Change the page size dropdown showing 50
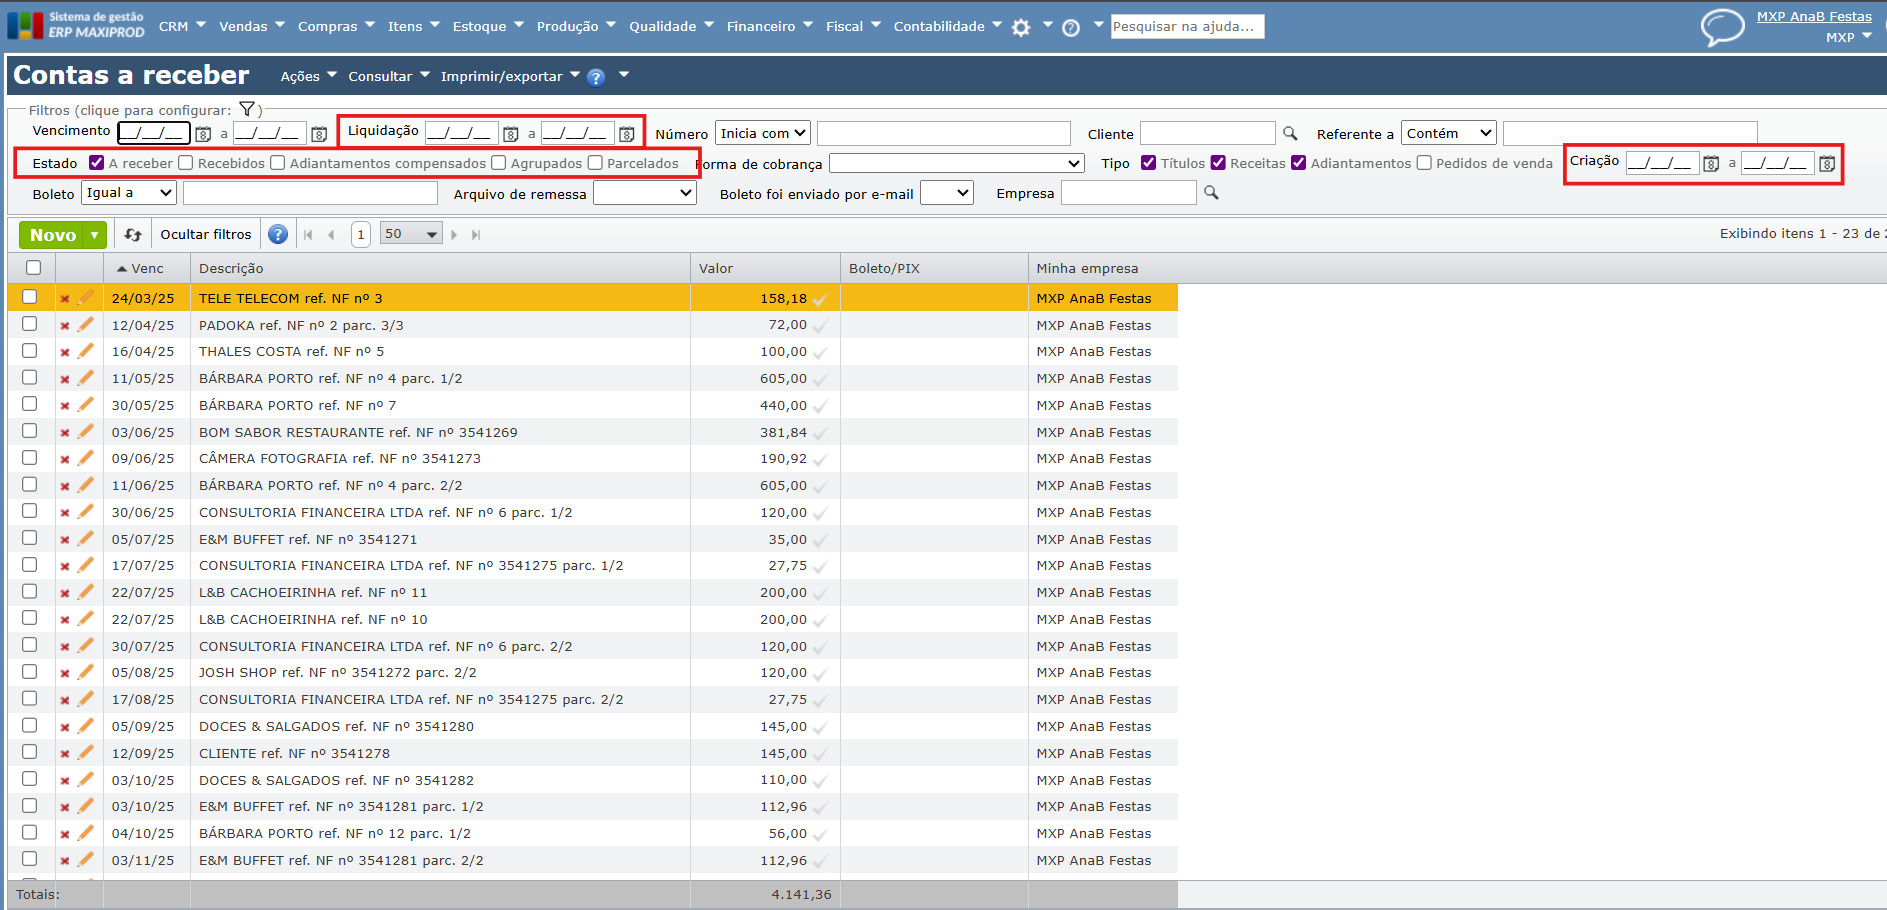The height and width of the screenshot is (910, 1887). coord(411,234)
